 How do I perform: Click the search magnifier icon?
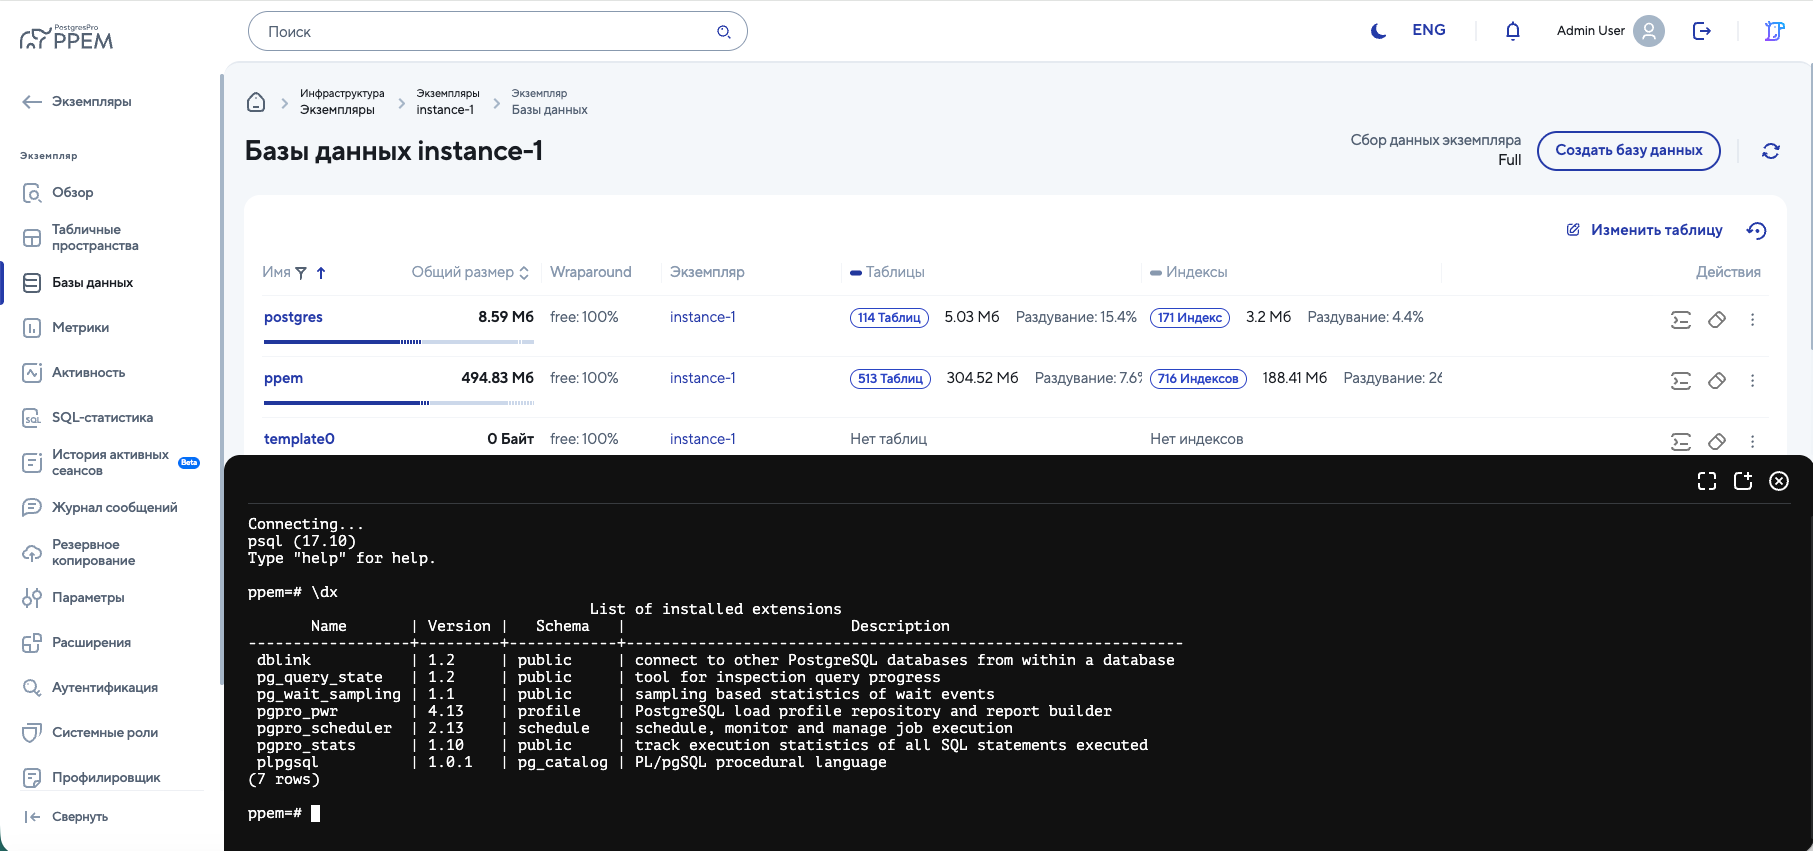point(724,32)
